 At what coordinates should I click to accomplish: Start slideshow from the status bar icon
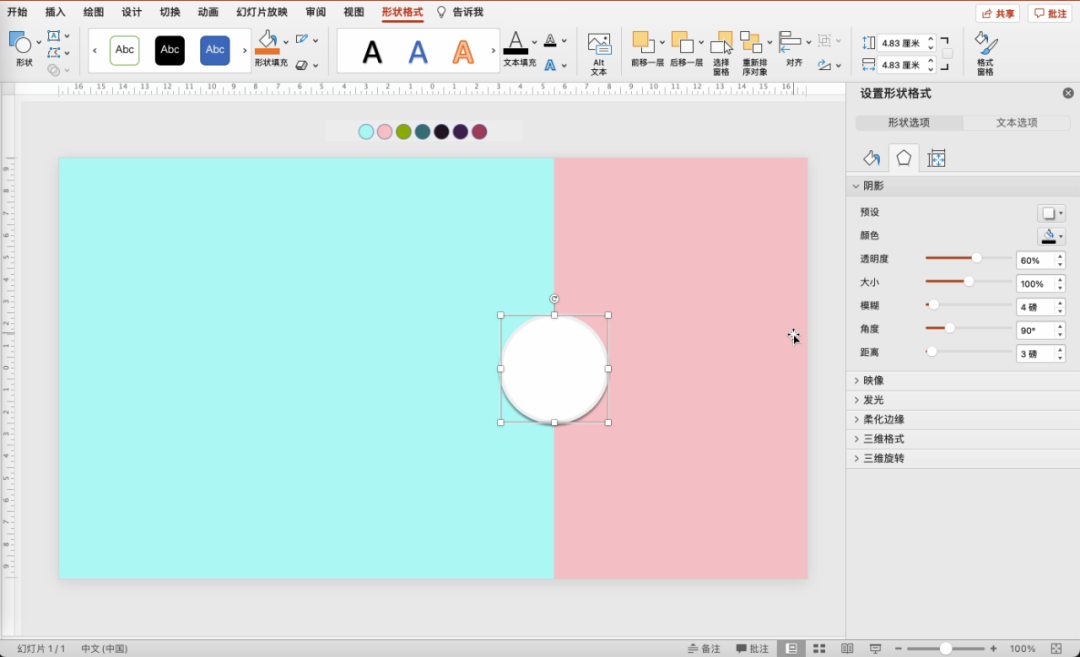point(874,649)
